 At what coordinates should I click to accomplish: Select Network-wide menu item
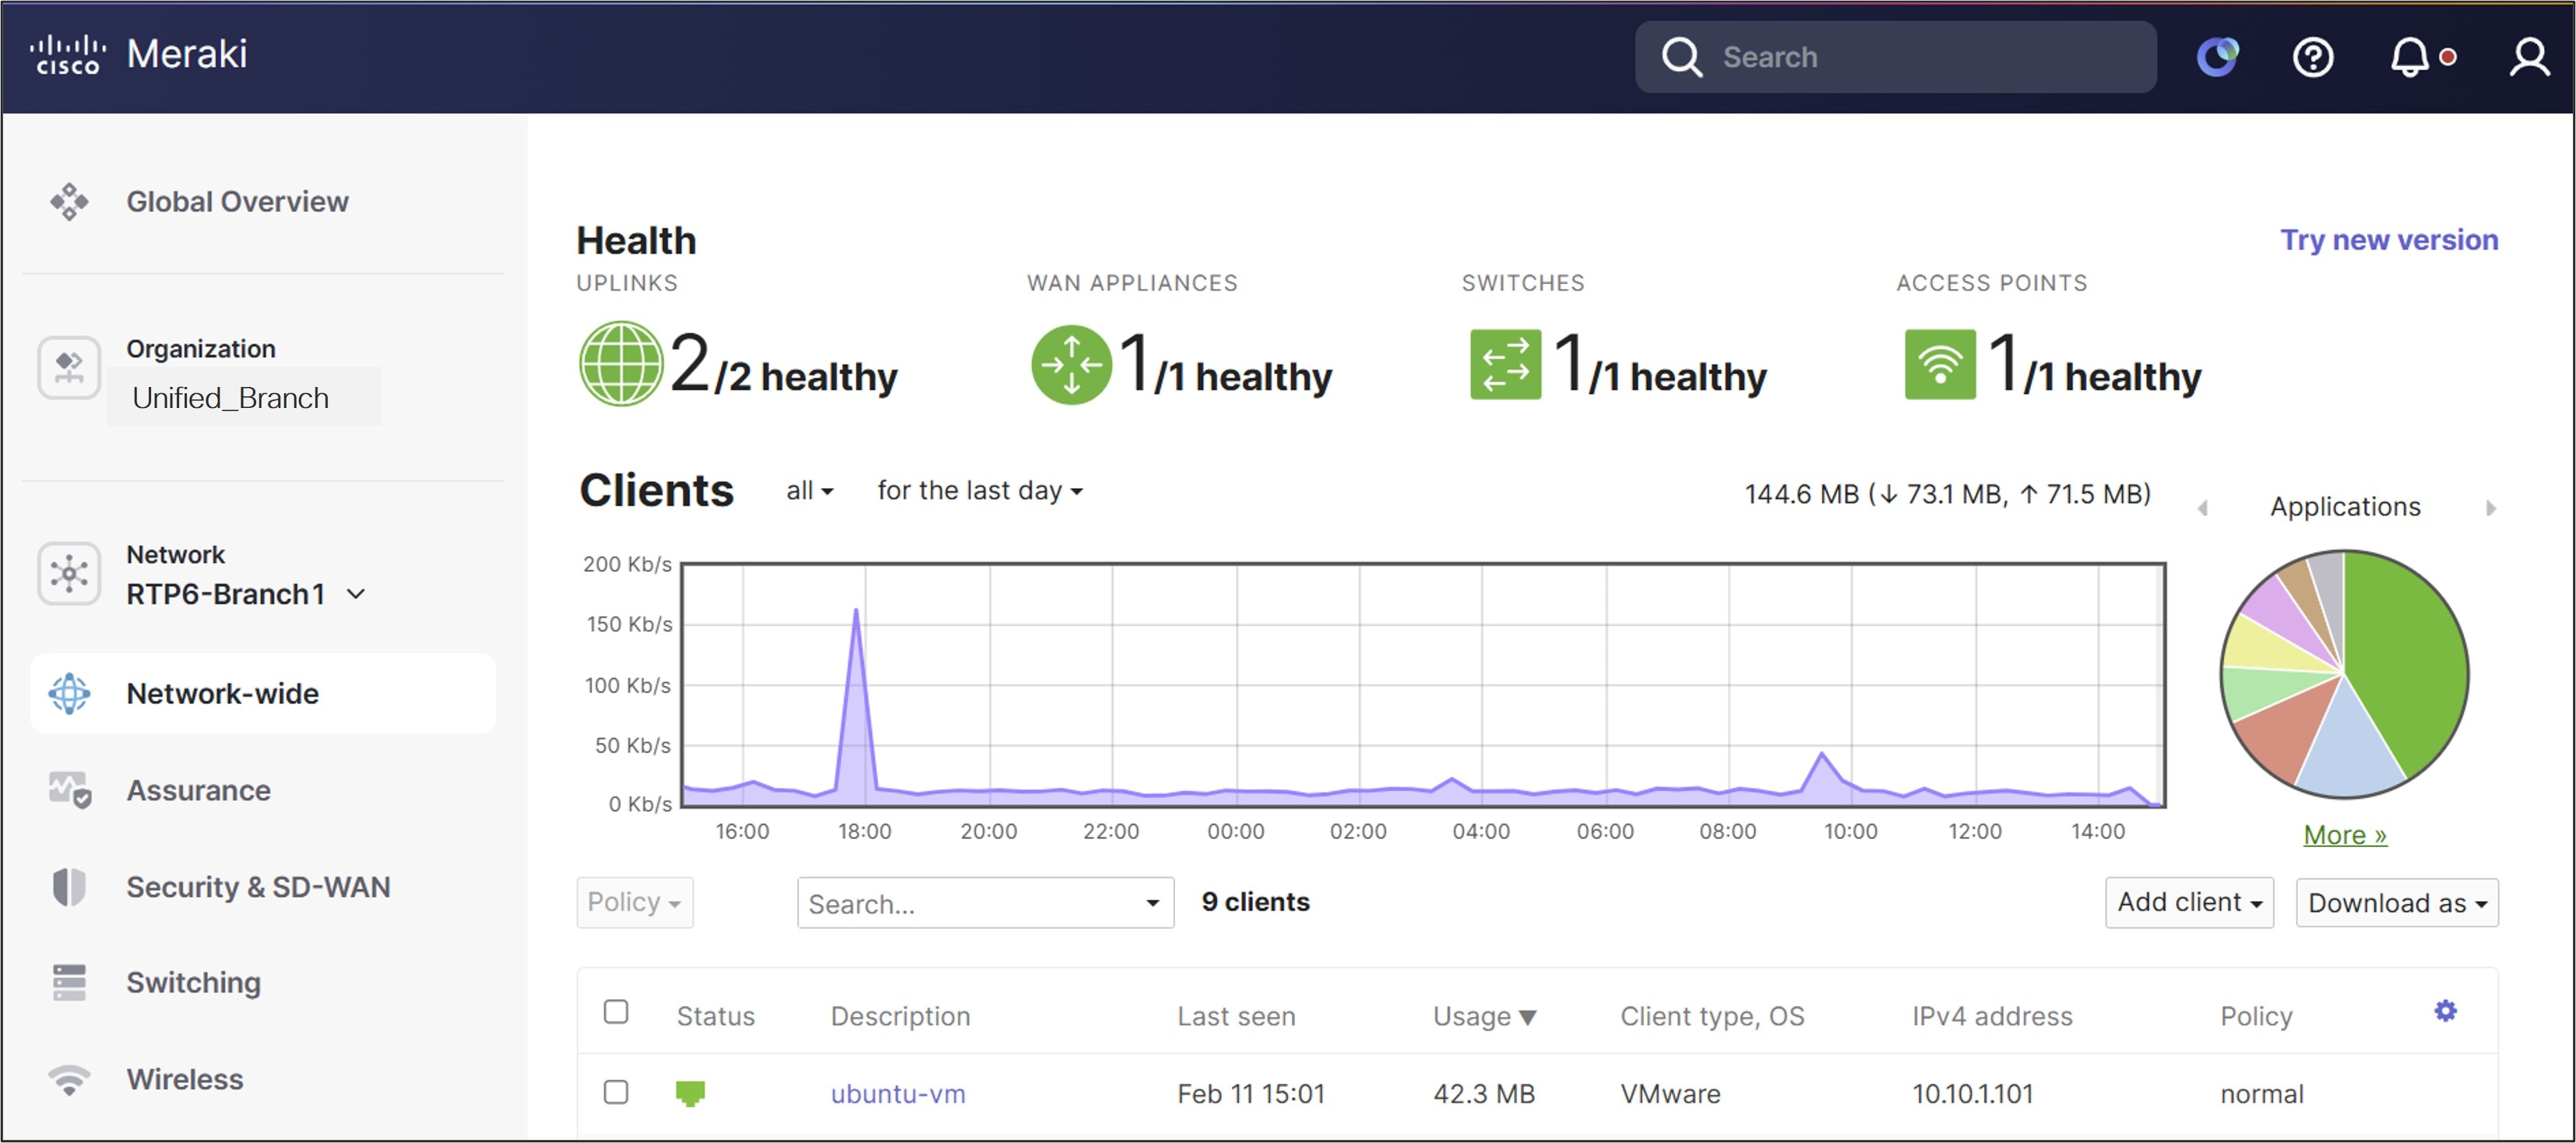pos(263,694)
